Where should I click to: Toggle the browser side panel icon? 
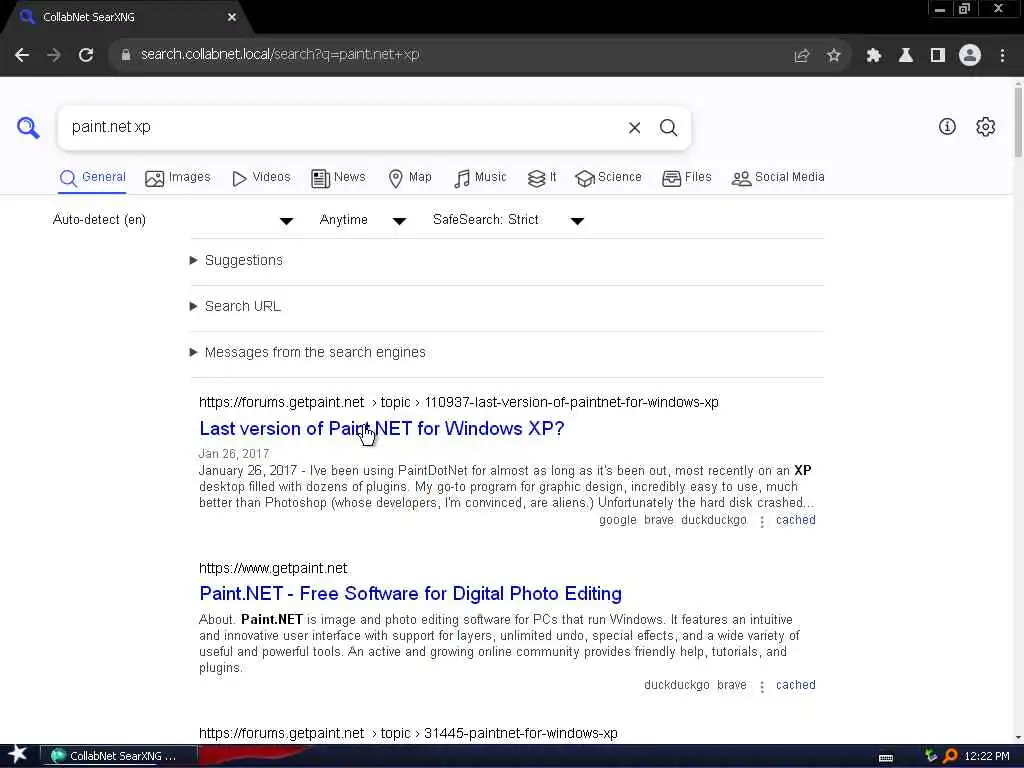pyautogui.click(x=937, y=56)
